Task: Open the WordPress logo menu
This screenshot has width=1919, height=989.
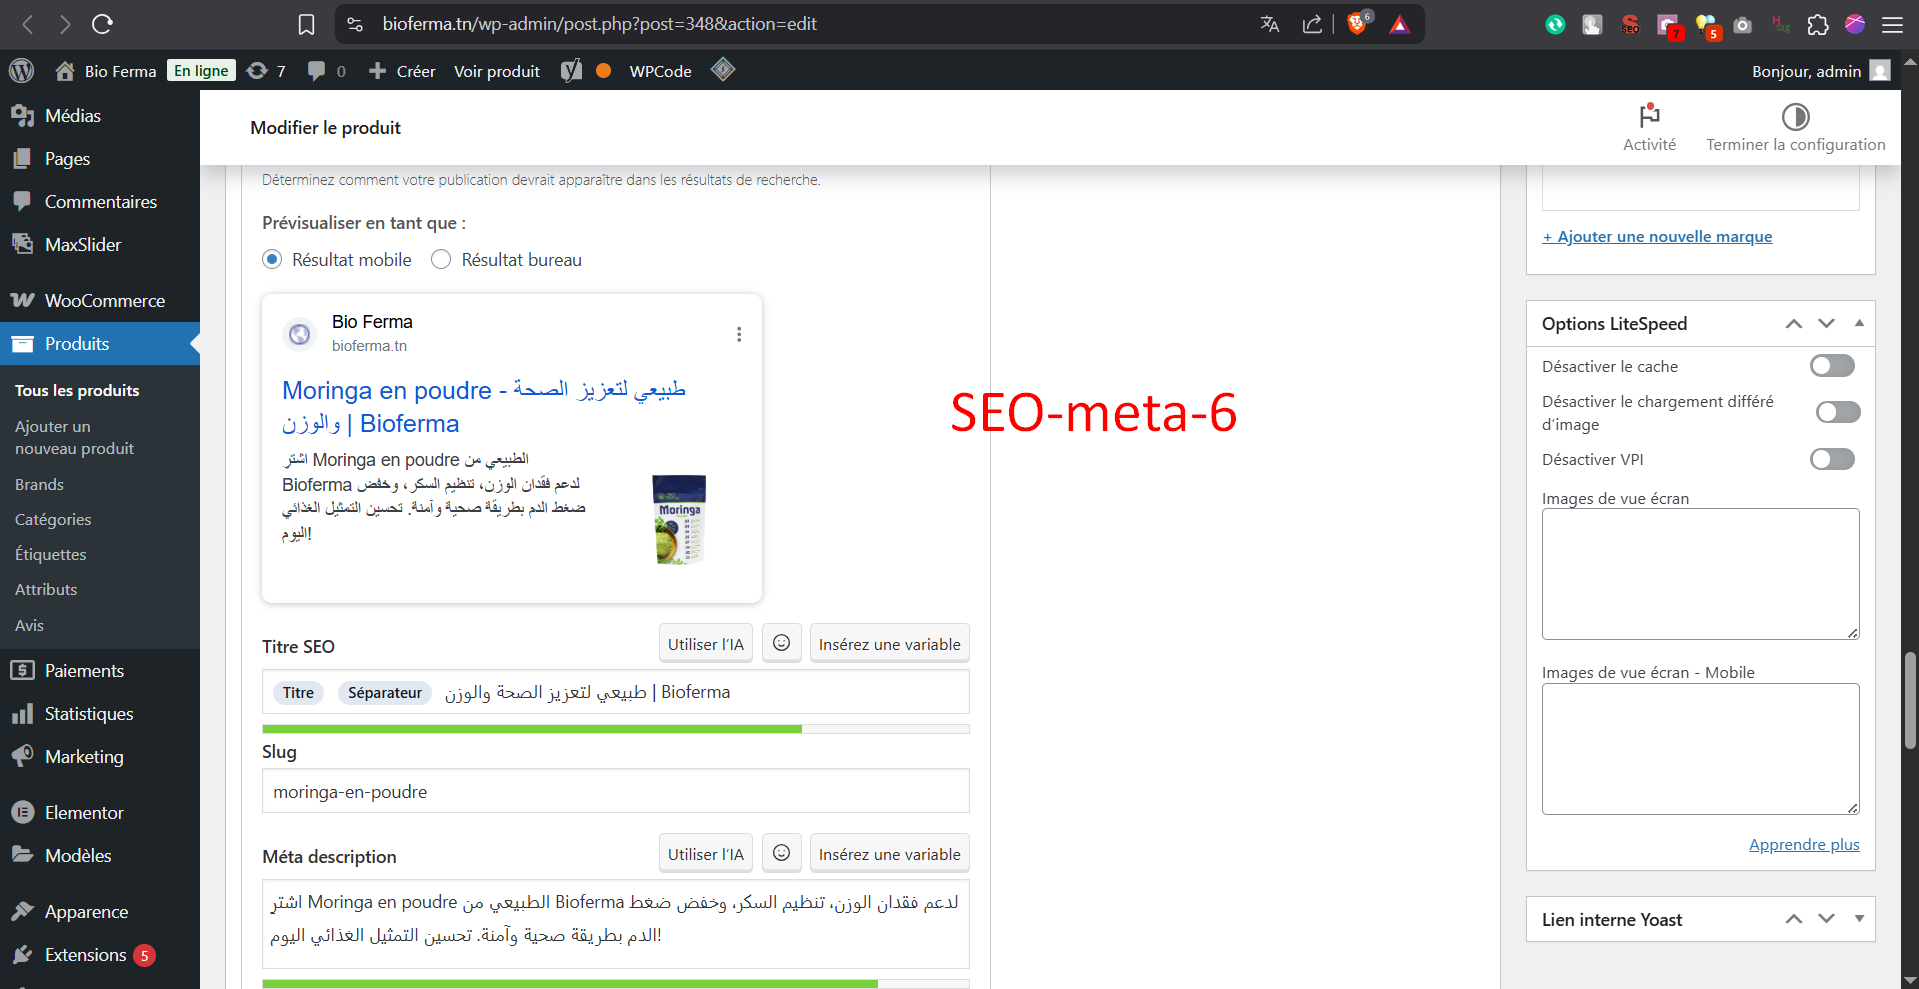Action: point(21,71)
